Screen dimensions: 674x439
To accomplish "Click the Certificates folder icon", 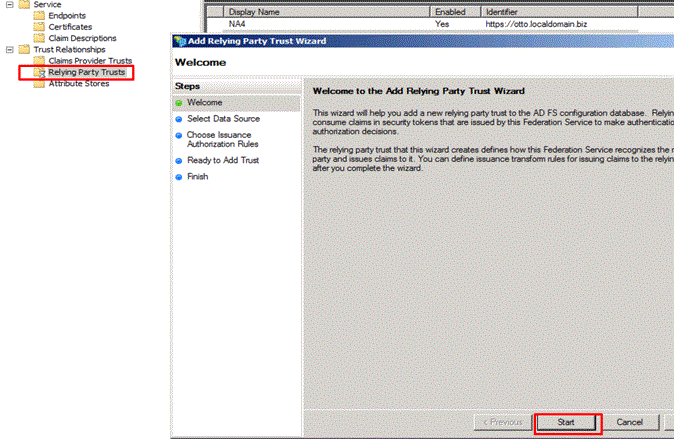I will tap(40, 27).
